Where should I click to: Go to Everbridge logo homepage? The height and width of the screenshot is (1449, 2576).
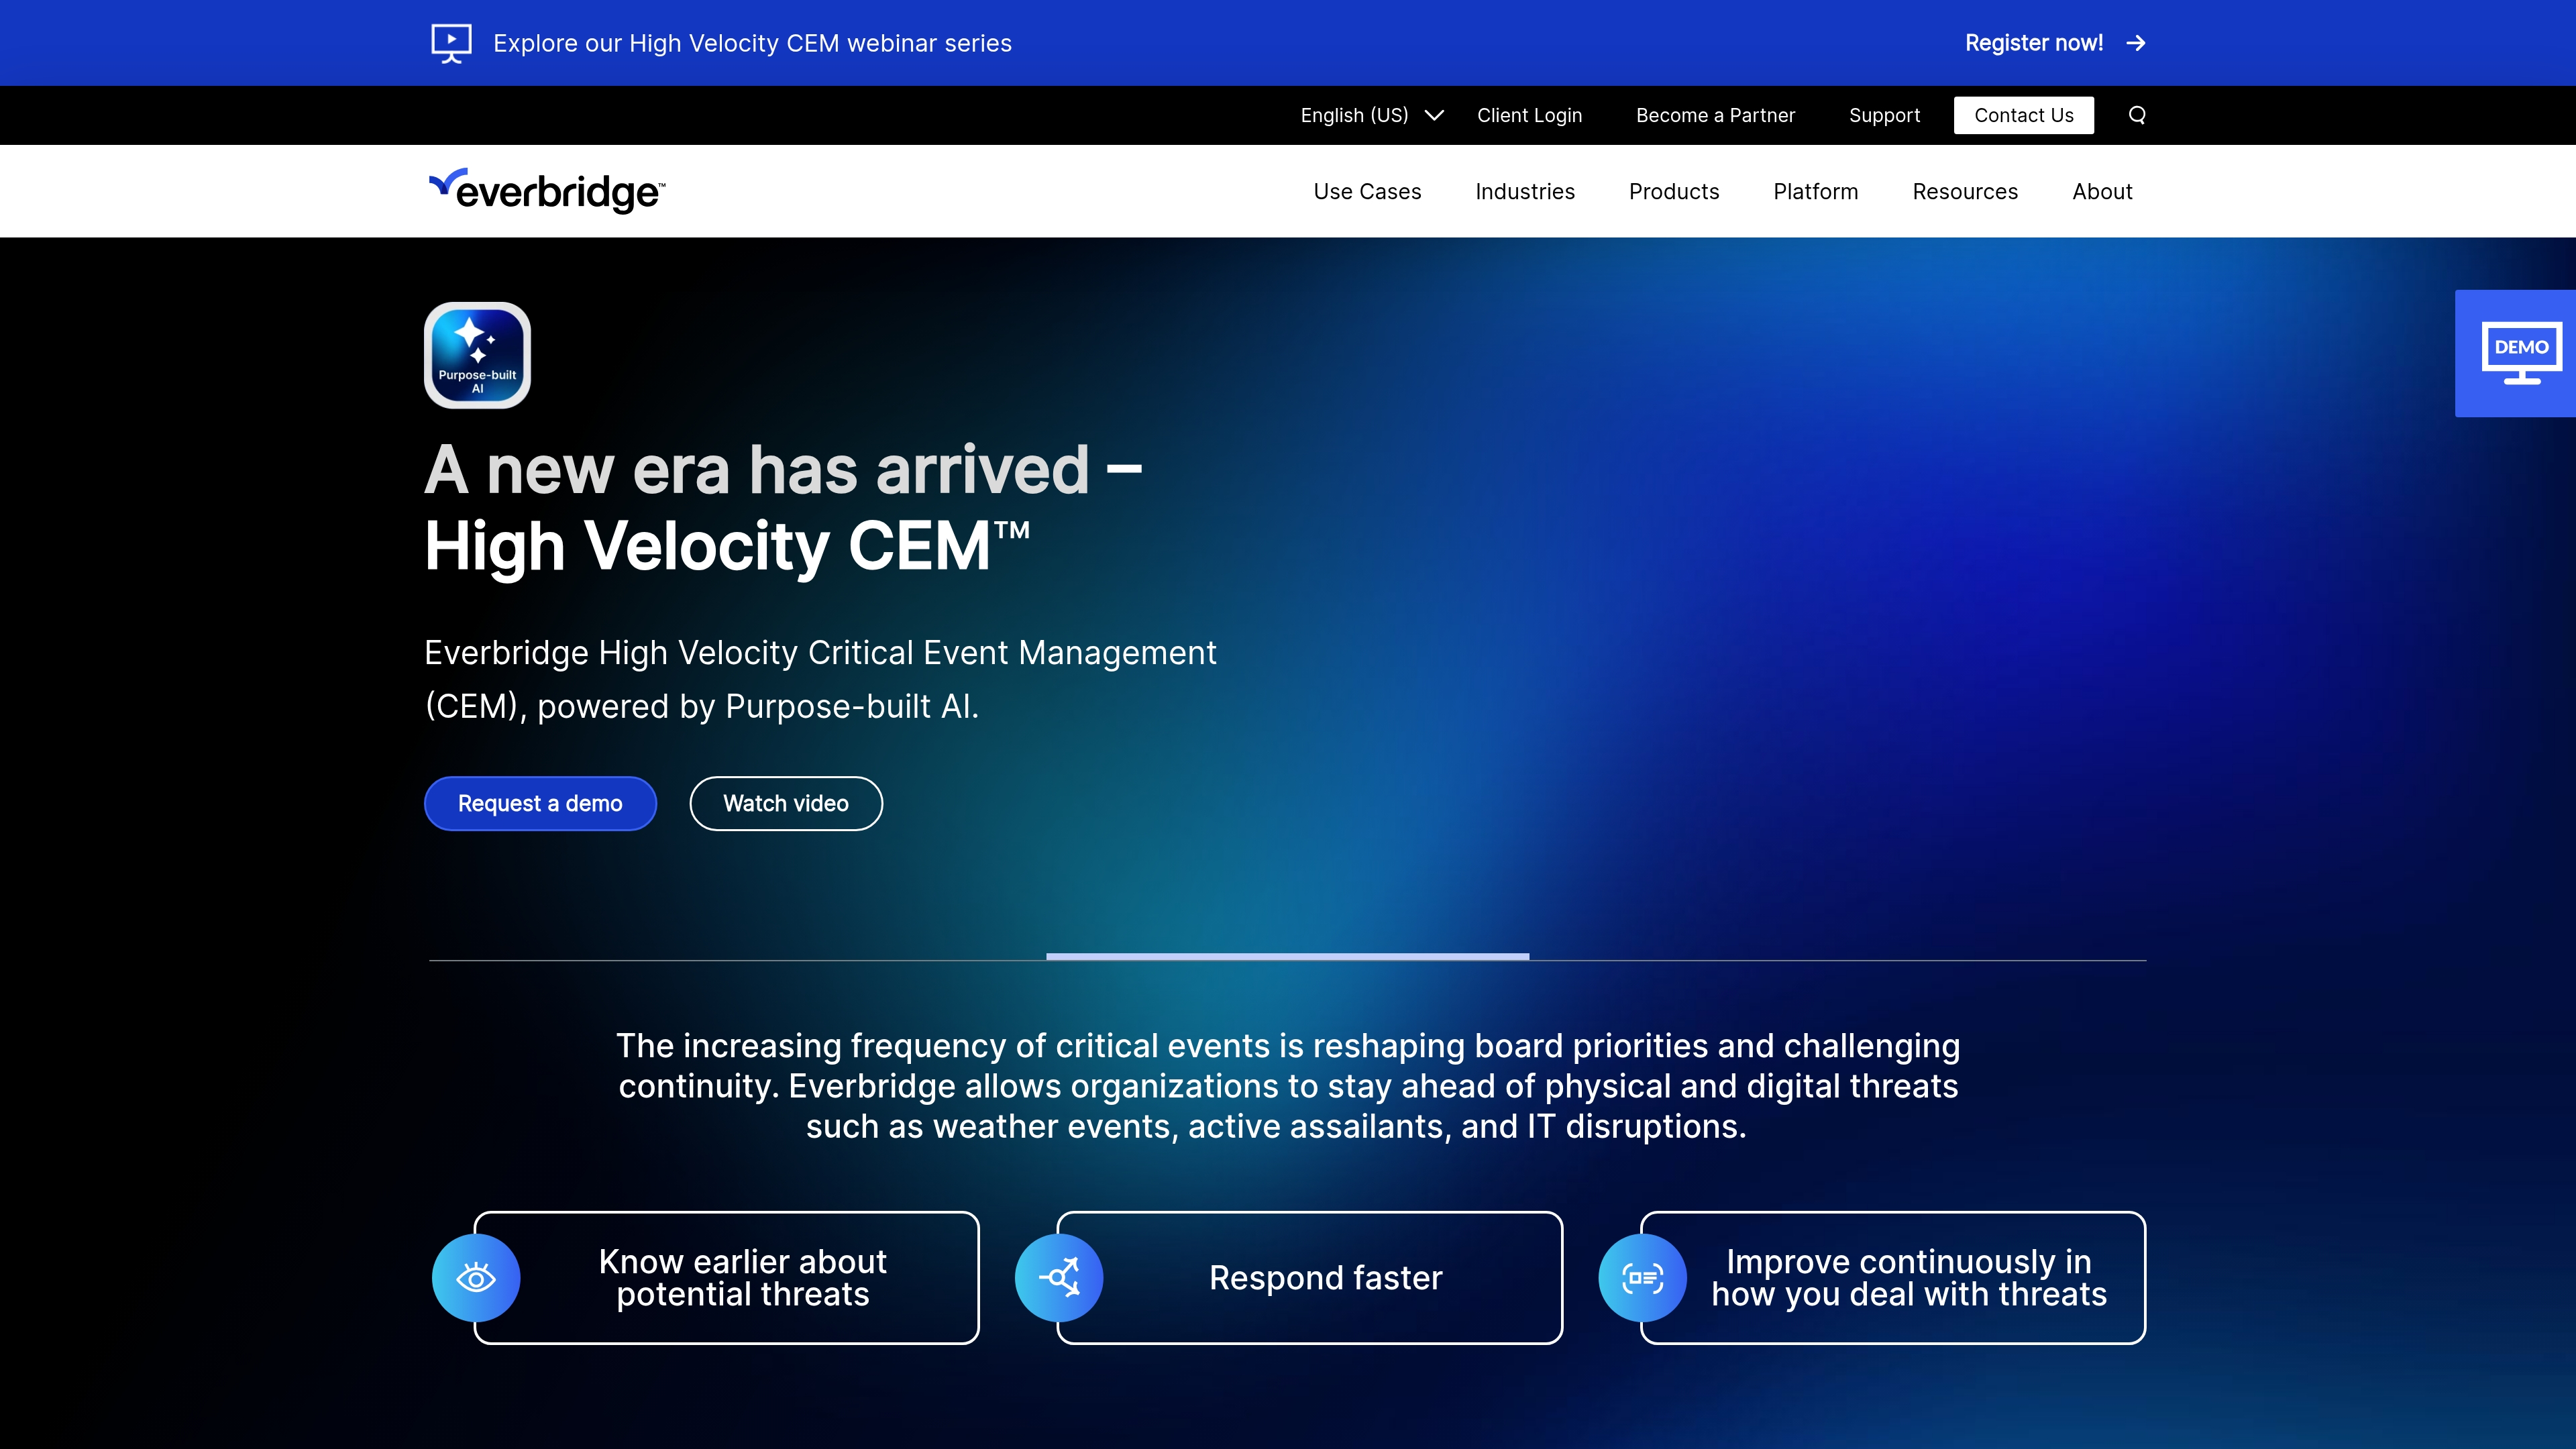547,190
